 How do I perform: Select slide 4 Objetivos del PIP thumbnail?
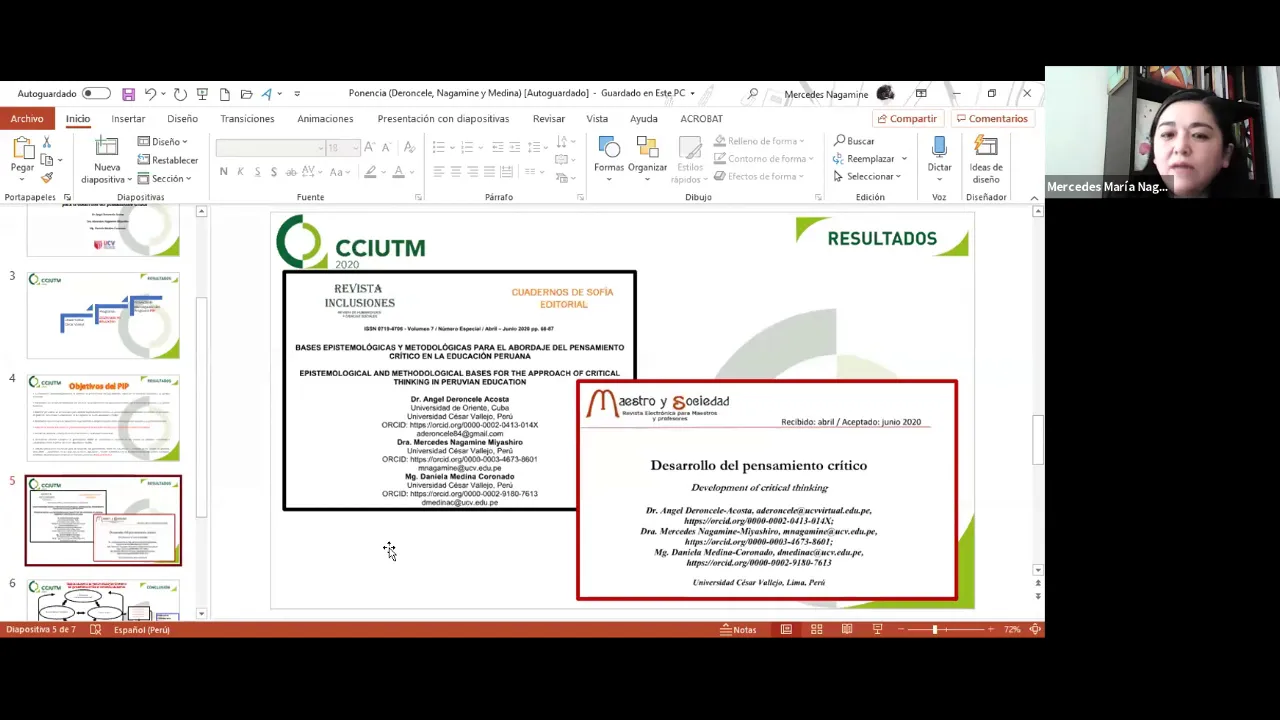coord(103,418)
